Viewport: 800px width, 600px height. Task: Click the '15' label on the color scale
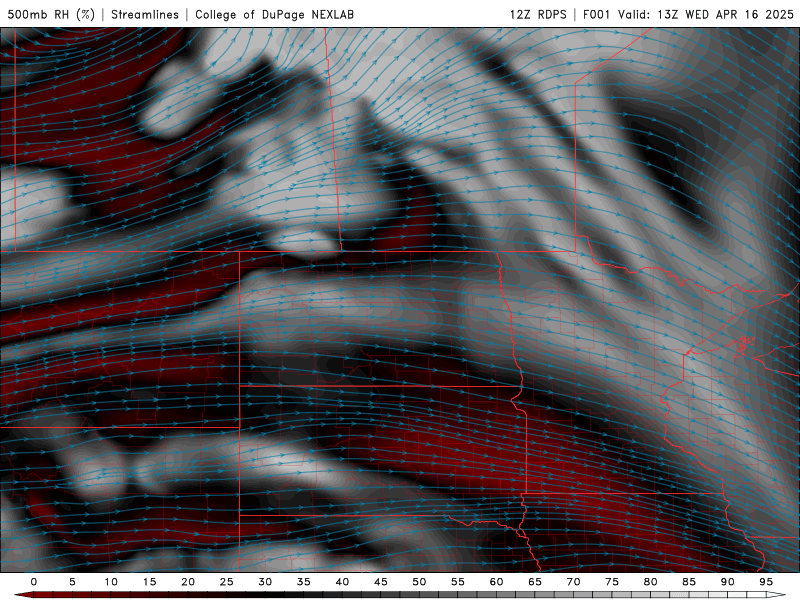coord(149,582)
